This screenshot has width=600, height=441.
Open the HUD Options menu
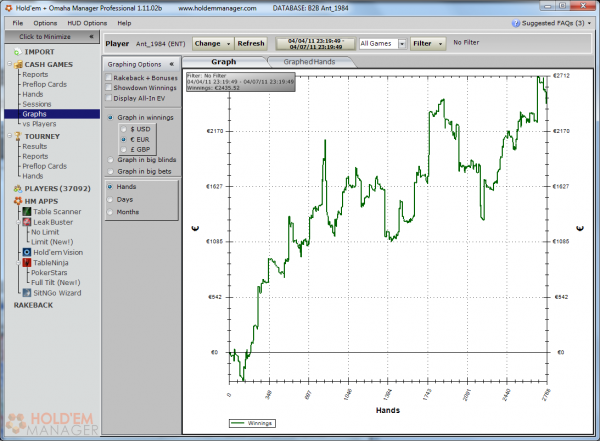tap(87, 23)
